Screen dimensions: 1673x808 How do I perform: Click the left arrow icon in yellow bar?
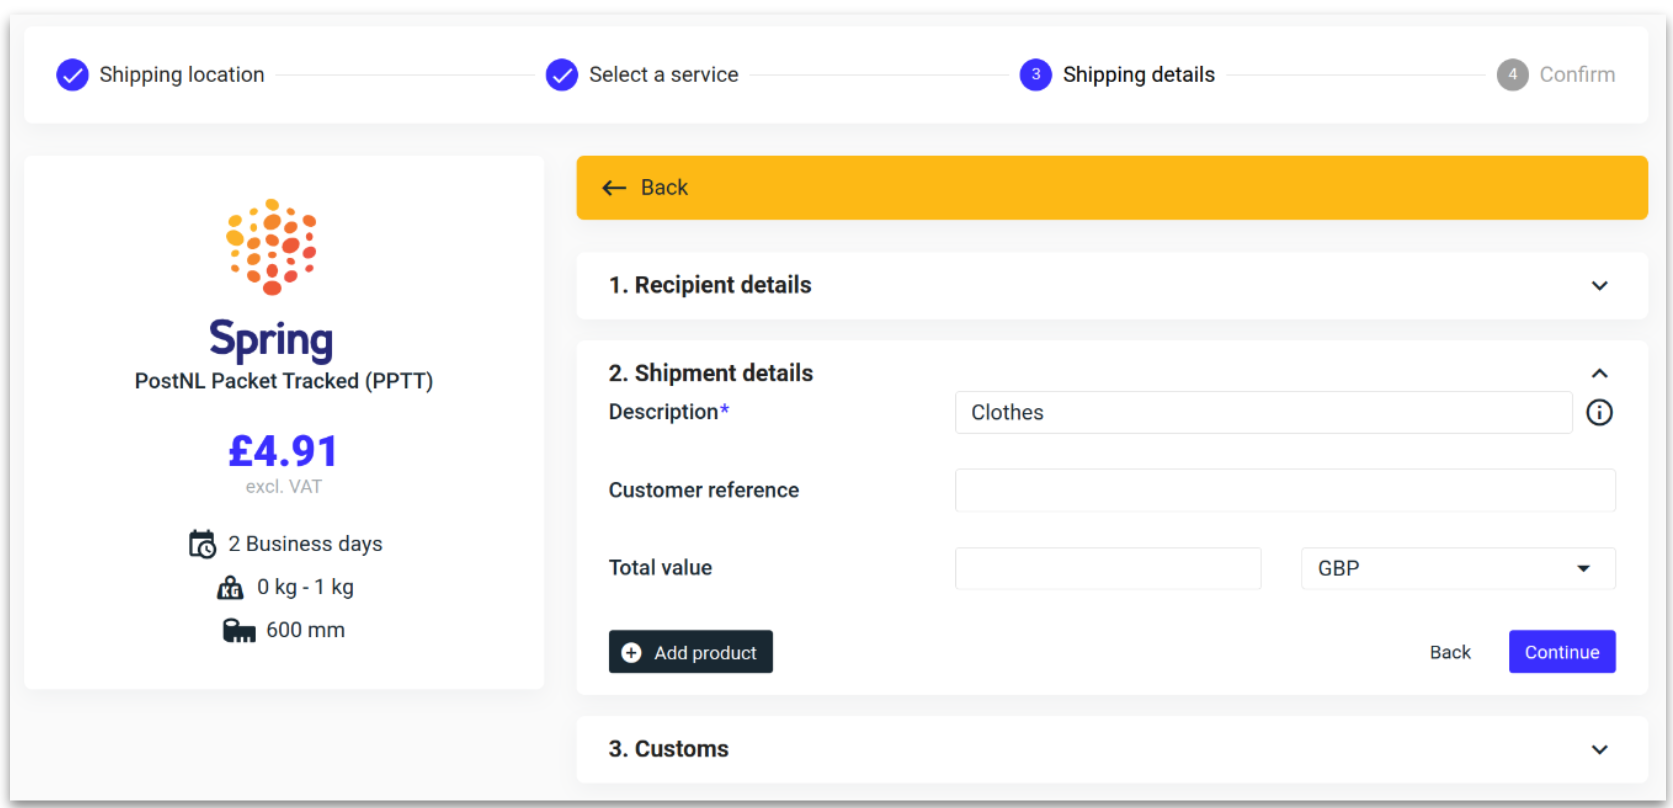(614, 188)
